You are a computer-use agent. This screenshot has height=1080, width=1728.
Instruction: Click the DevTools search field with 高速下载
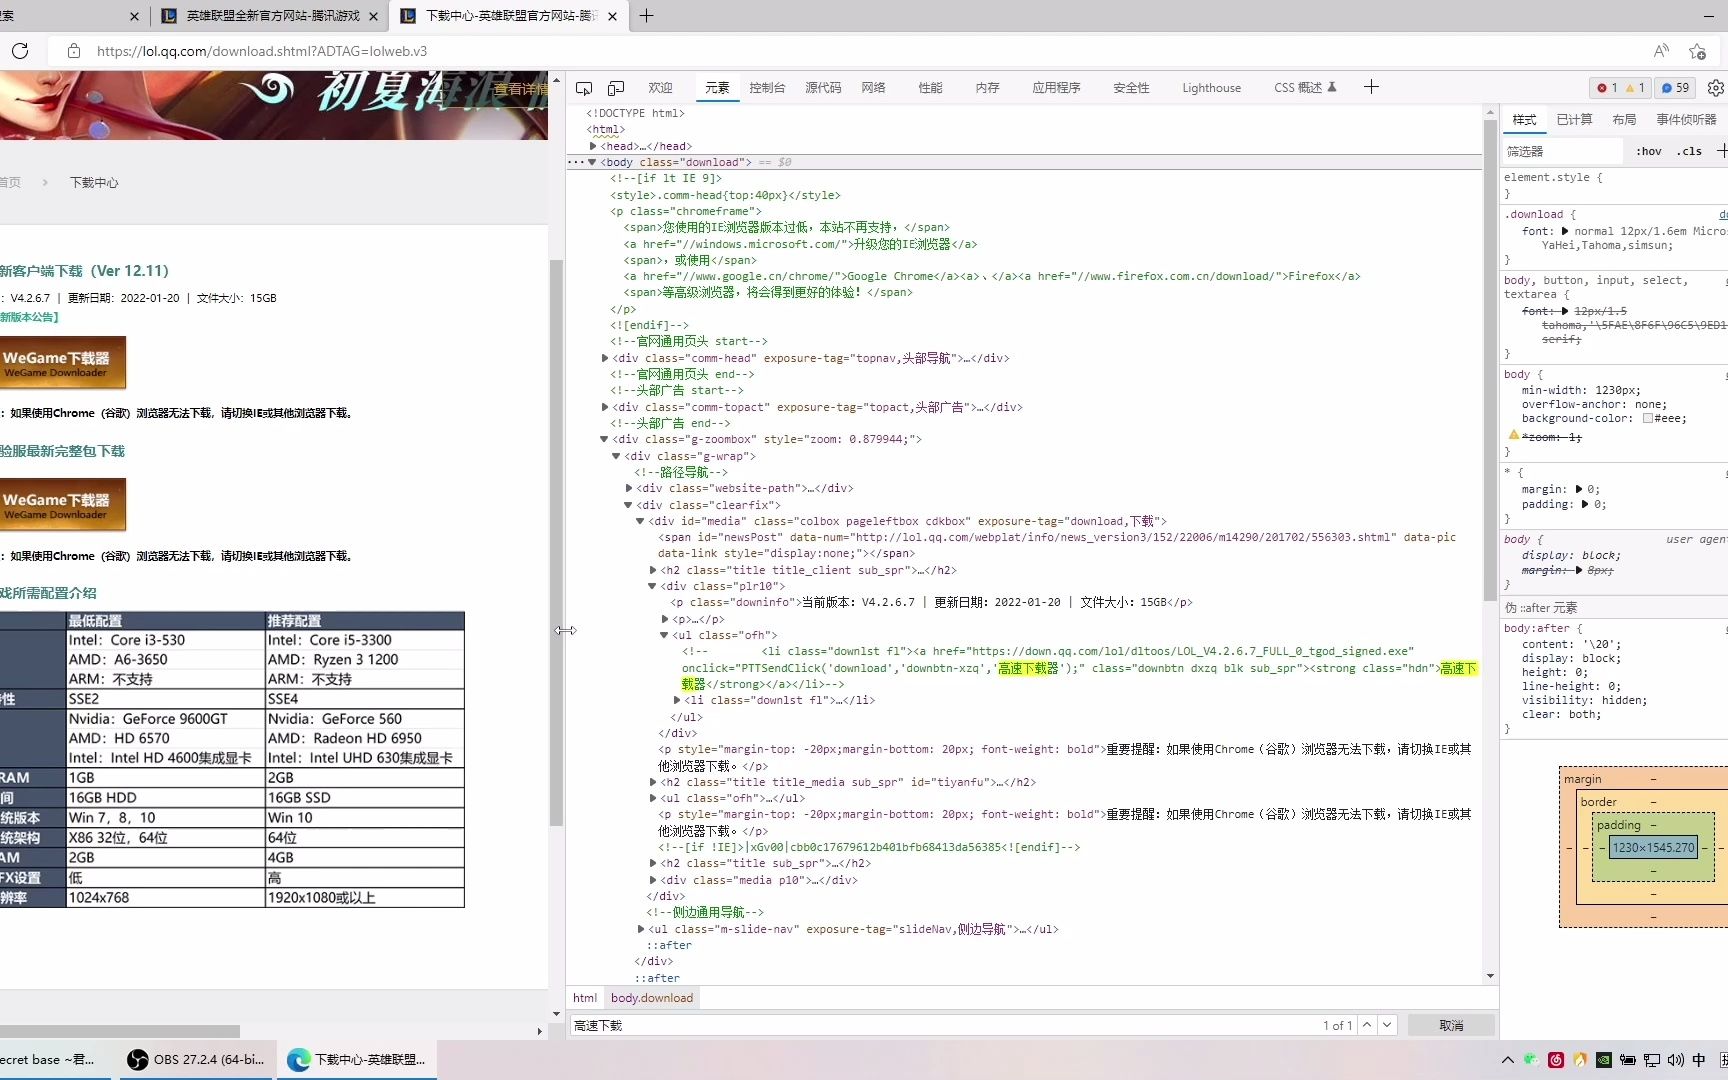point(945,1025)
